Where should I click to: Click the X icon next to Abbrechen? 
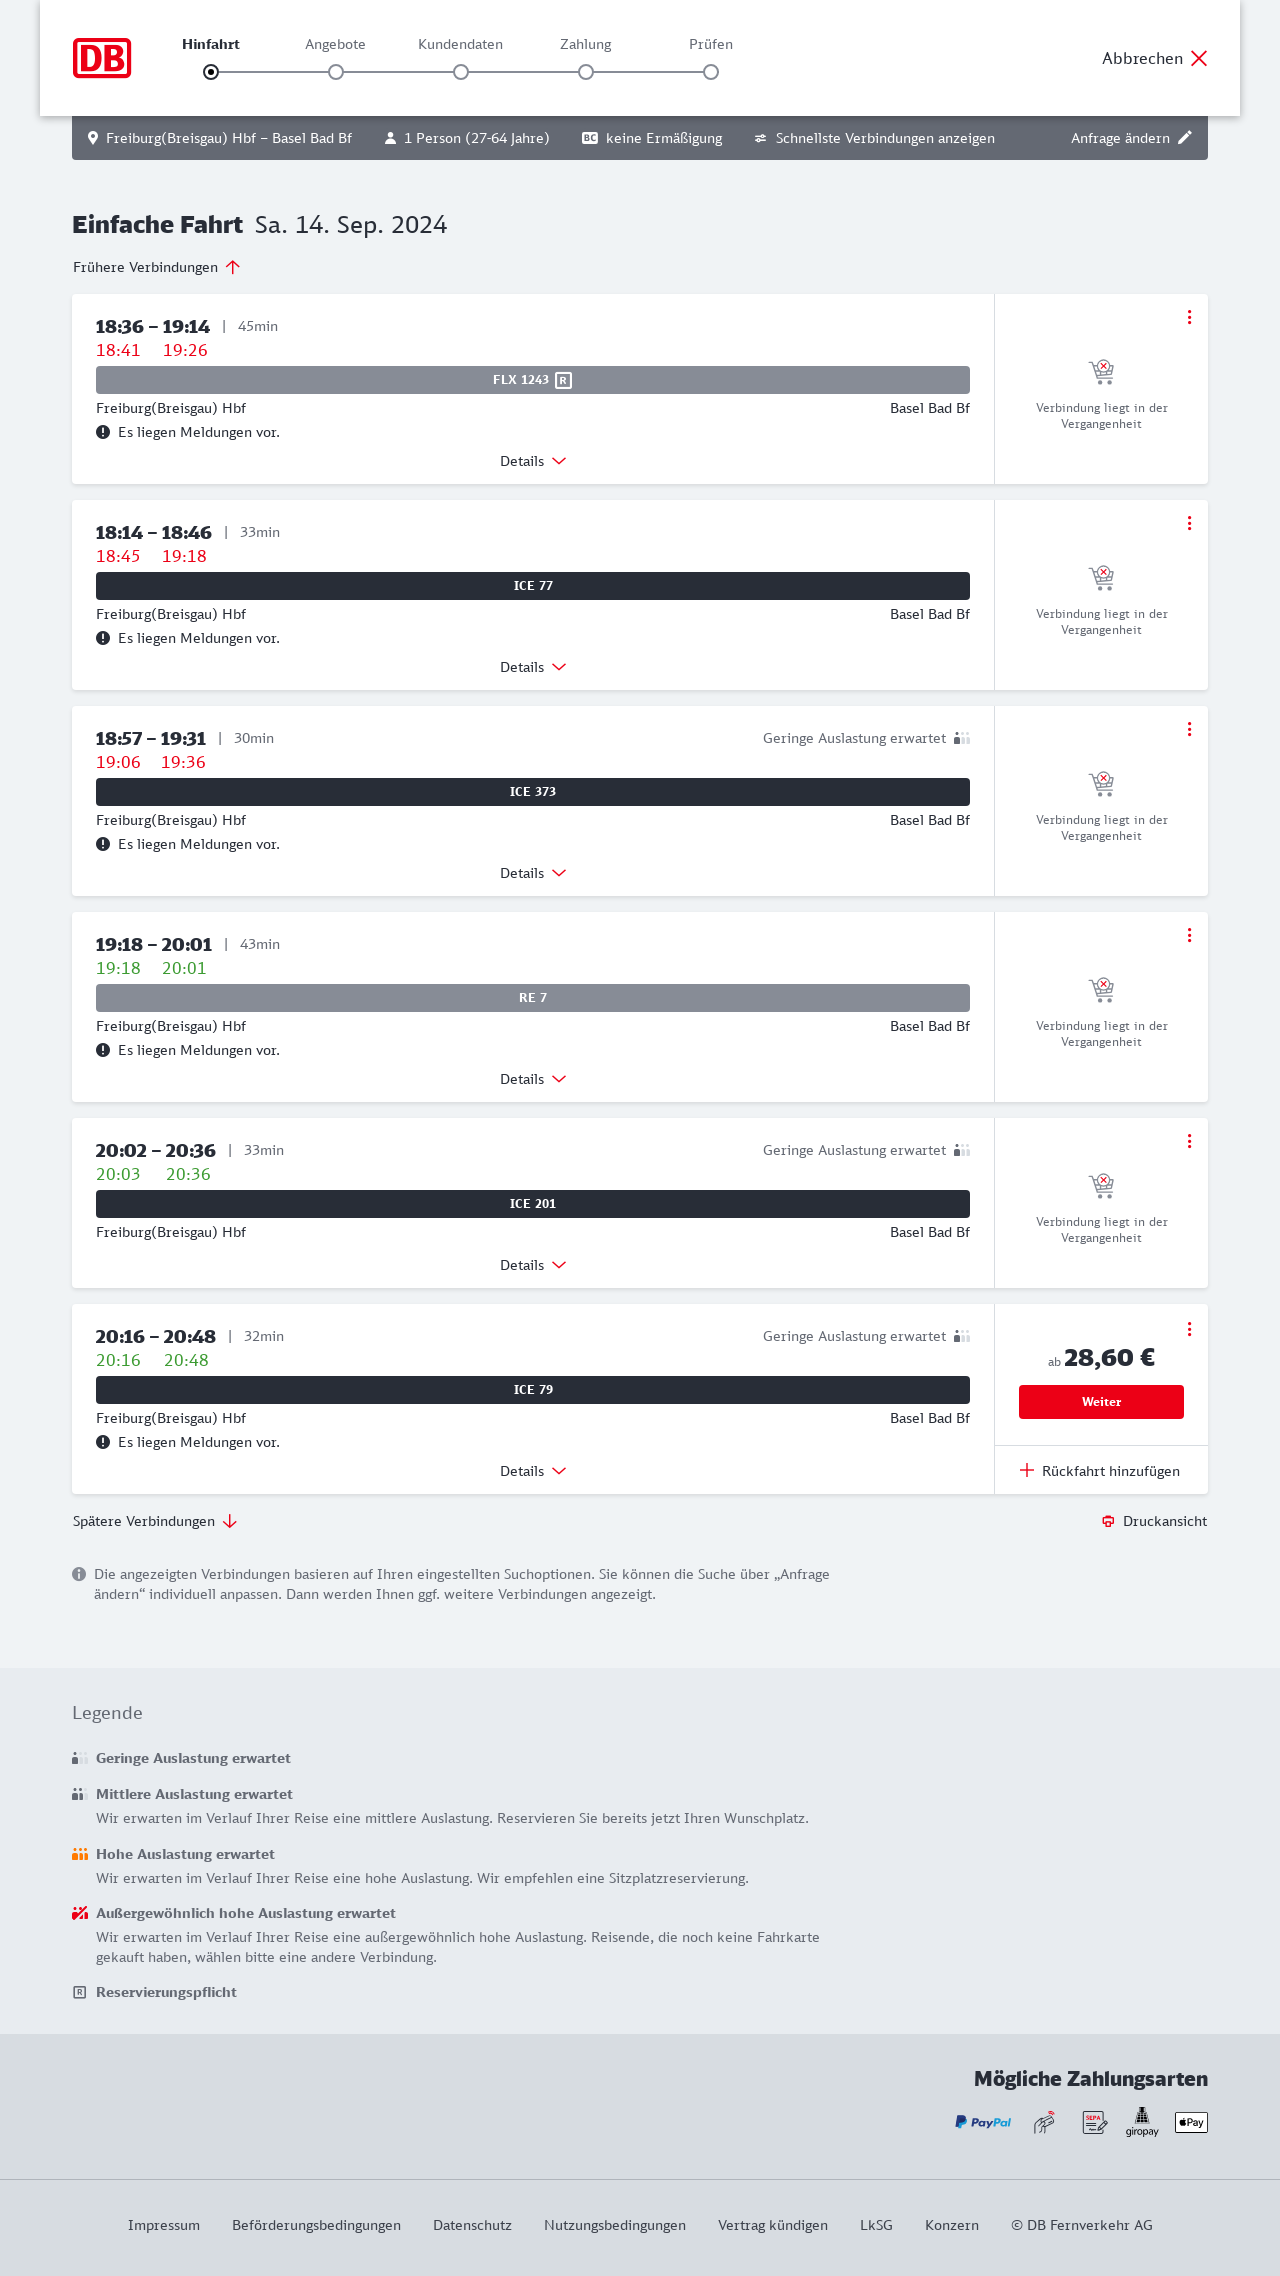tap(1199, 58)
